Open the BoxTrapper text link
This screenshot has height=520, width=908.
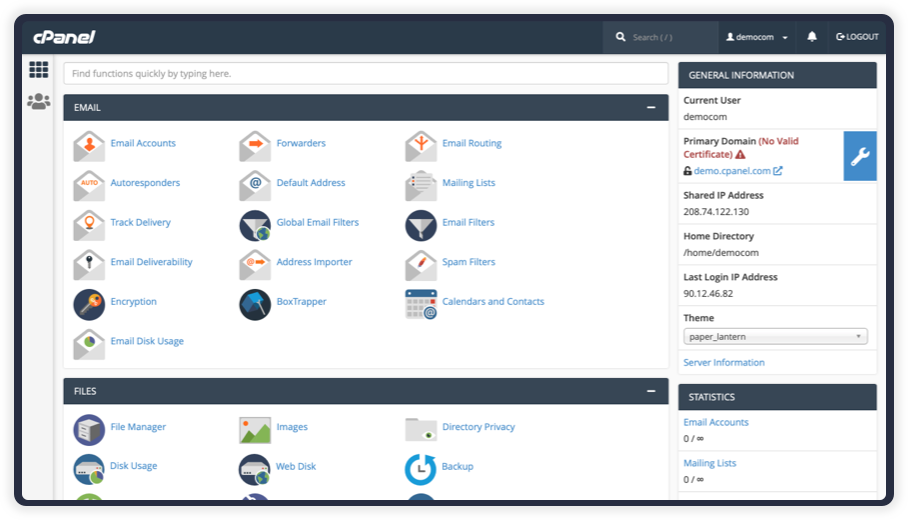[x=302, y=302]
